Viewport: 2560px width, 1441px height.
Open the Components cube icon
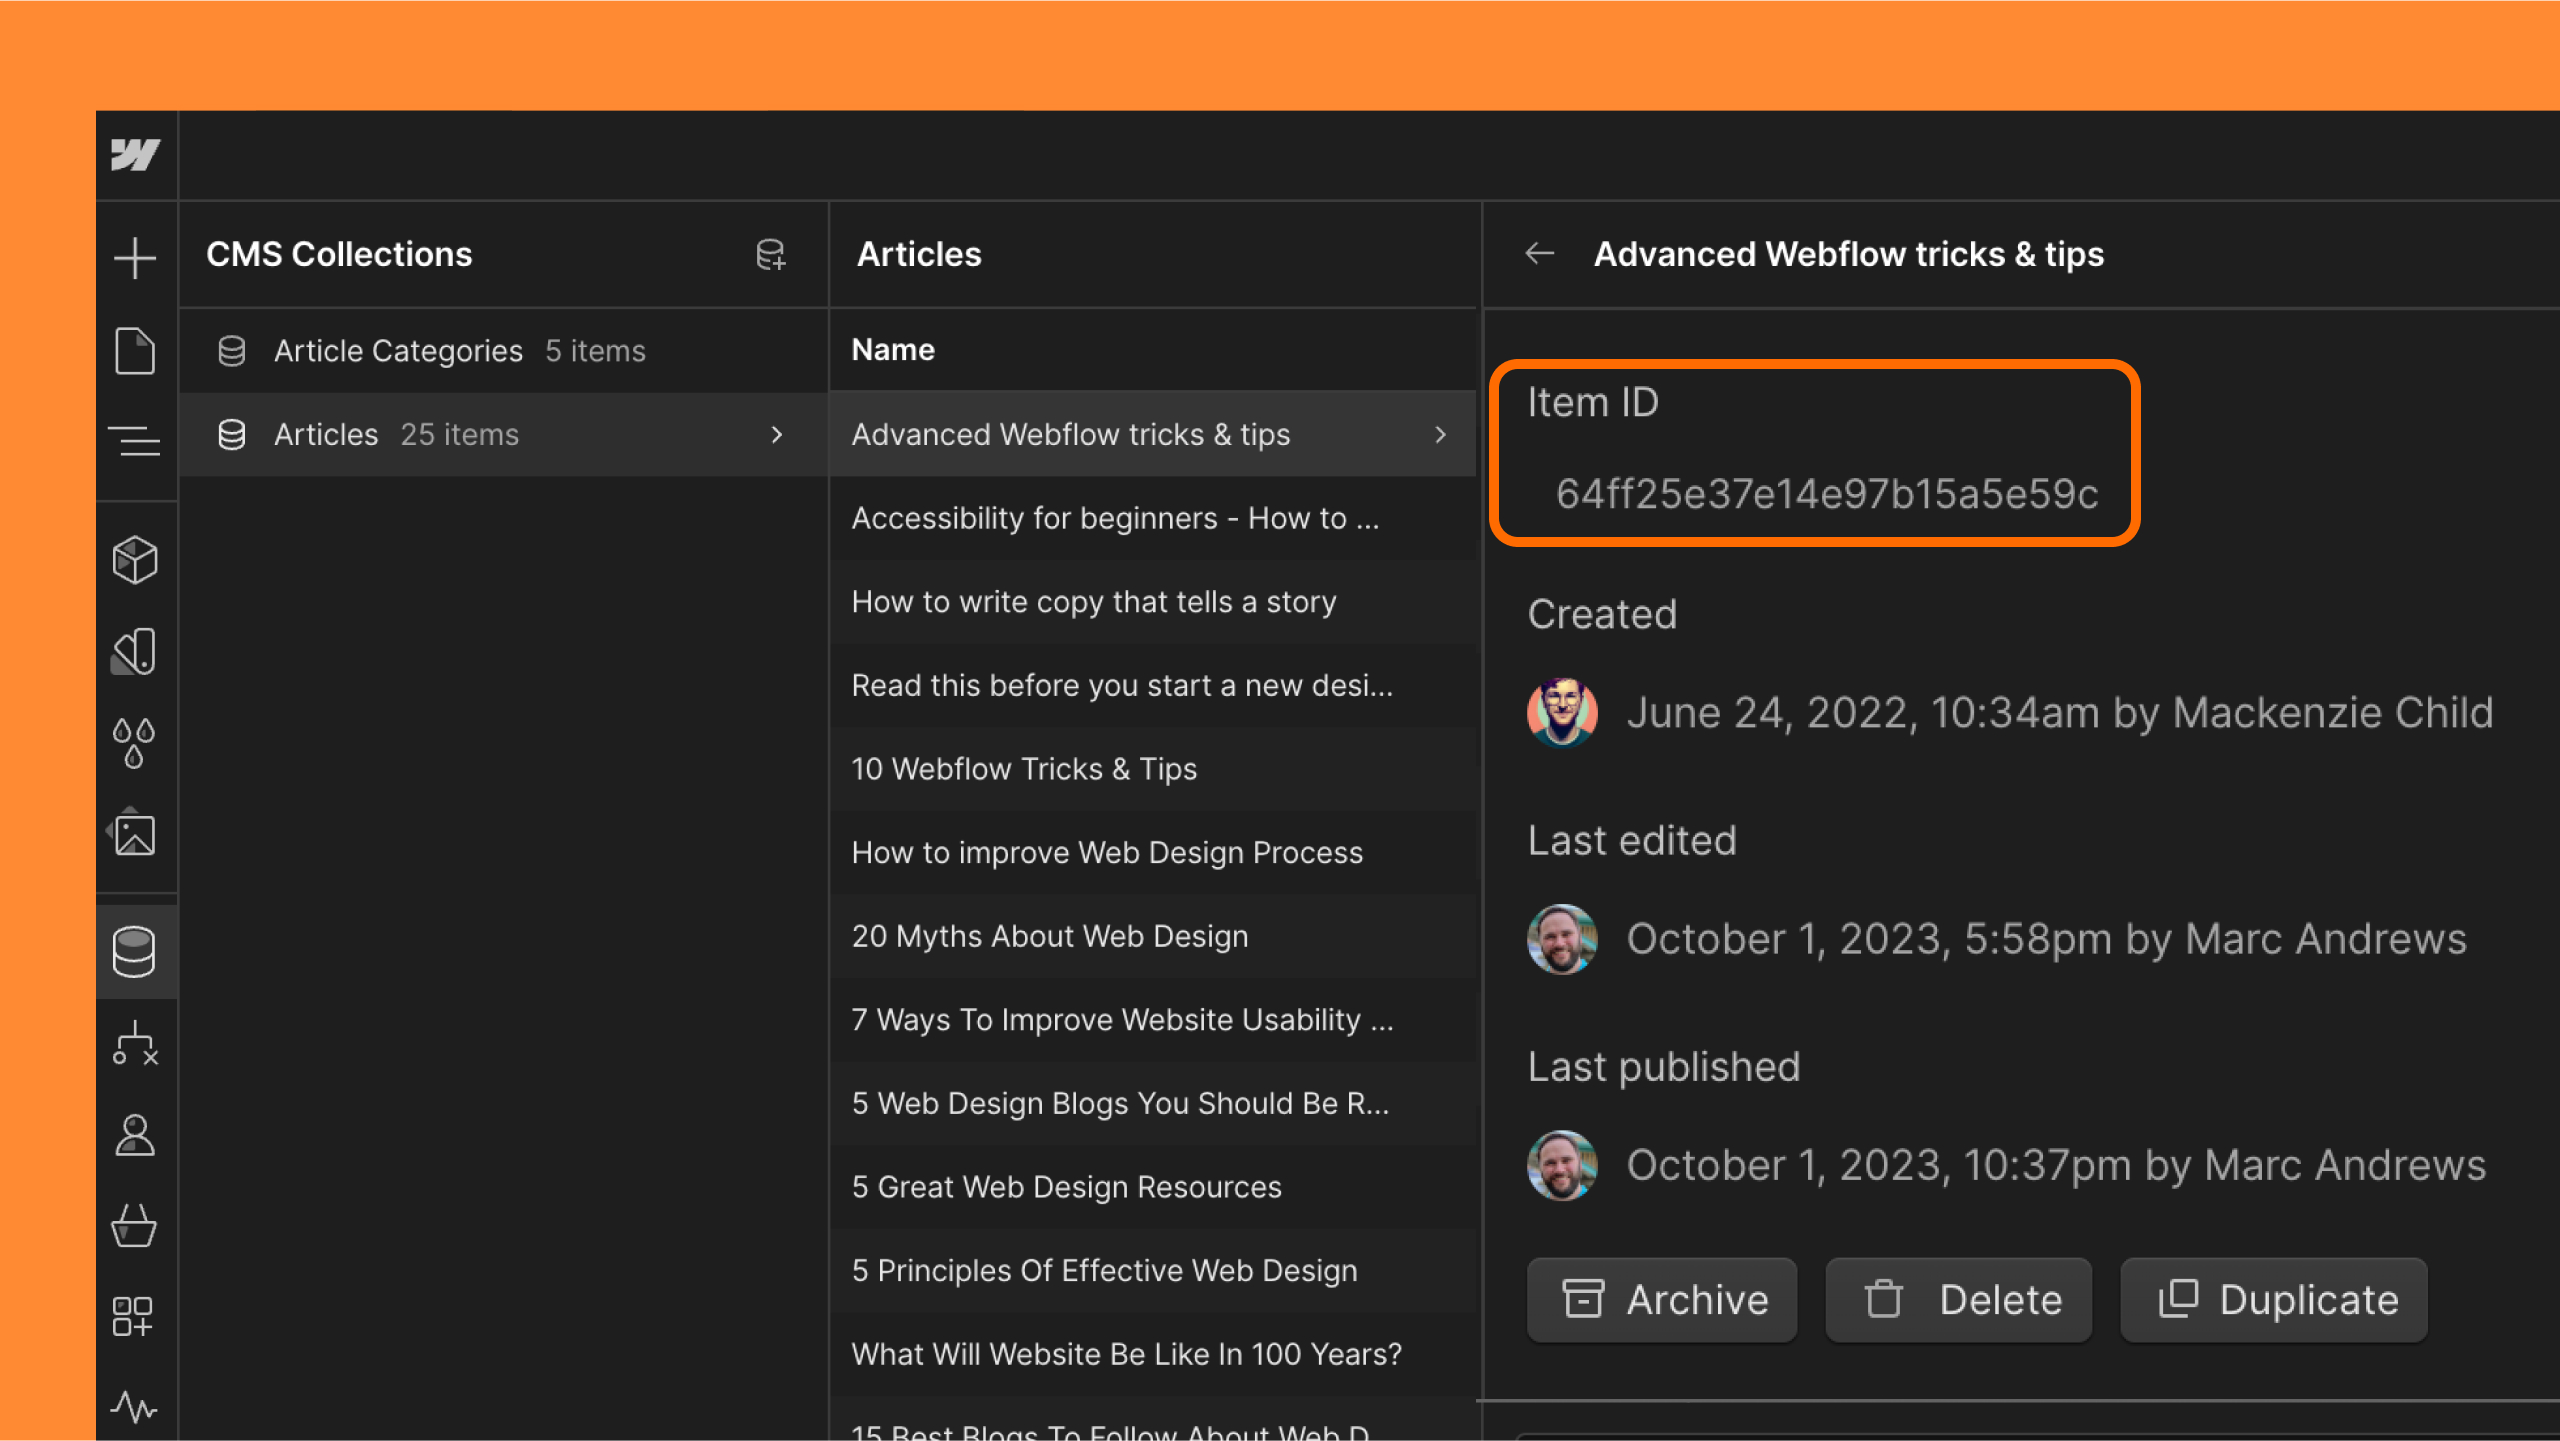[135, 560]
